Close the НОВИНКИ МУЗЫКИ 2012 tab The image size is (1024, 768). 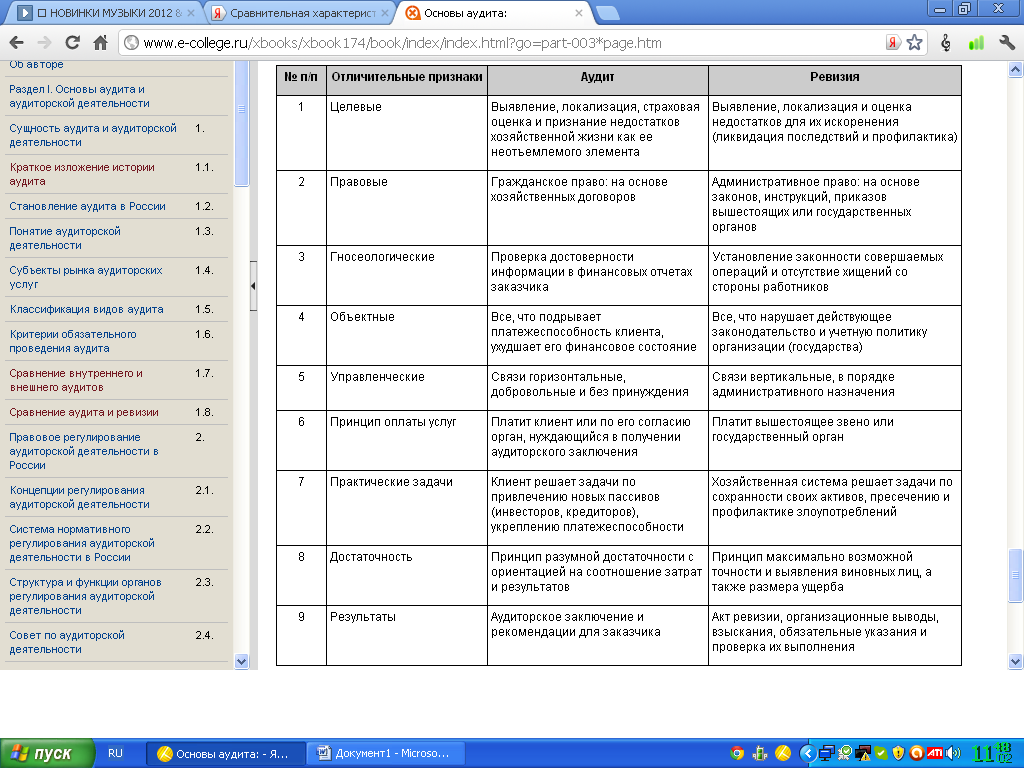[191, 12]
